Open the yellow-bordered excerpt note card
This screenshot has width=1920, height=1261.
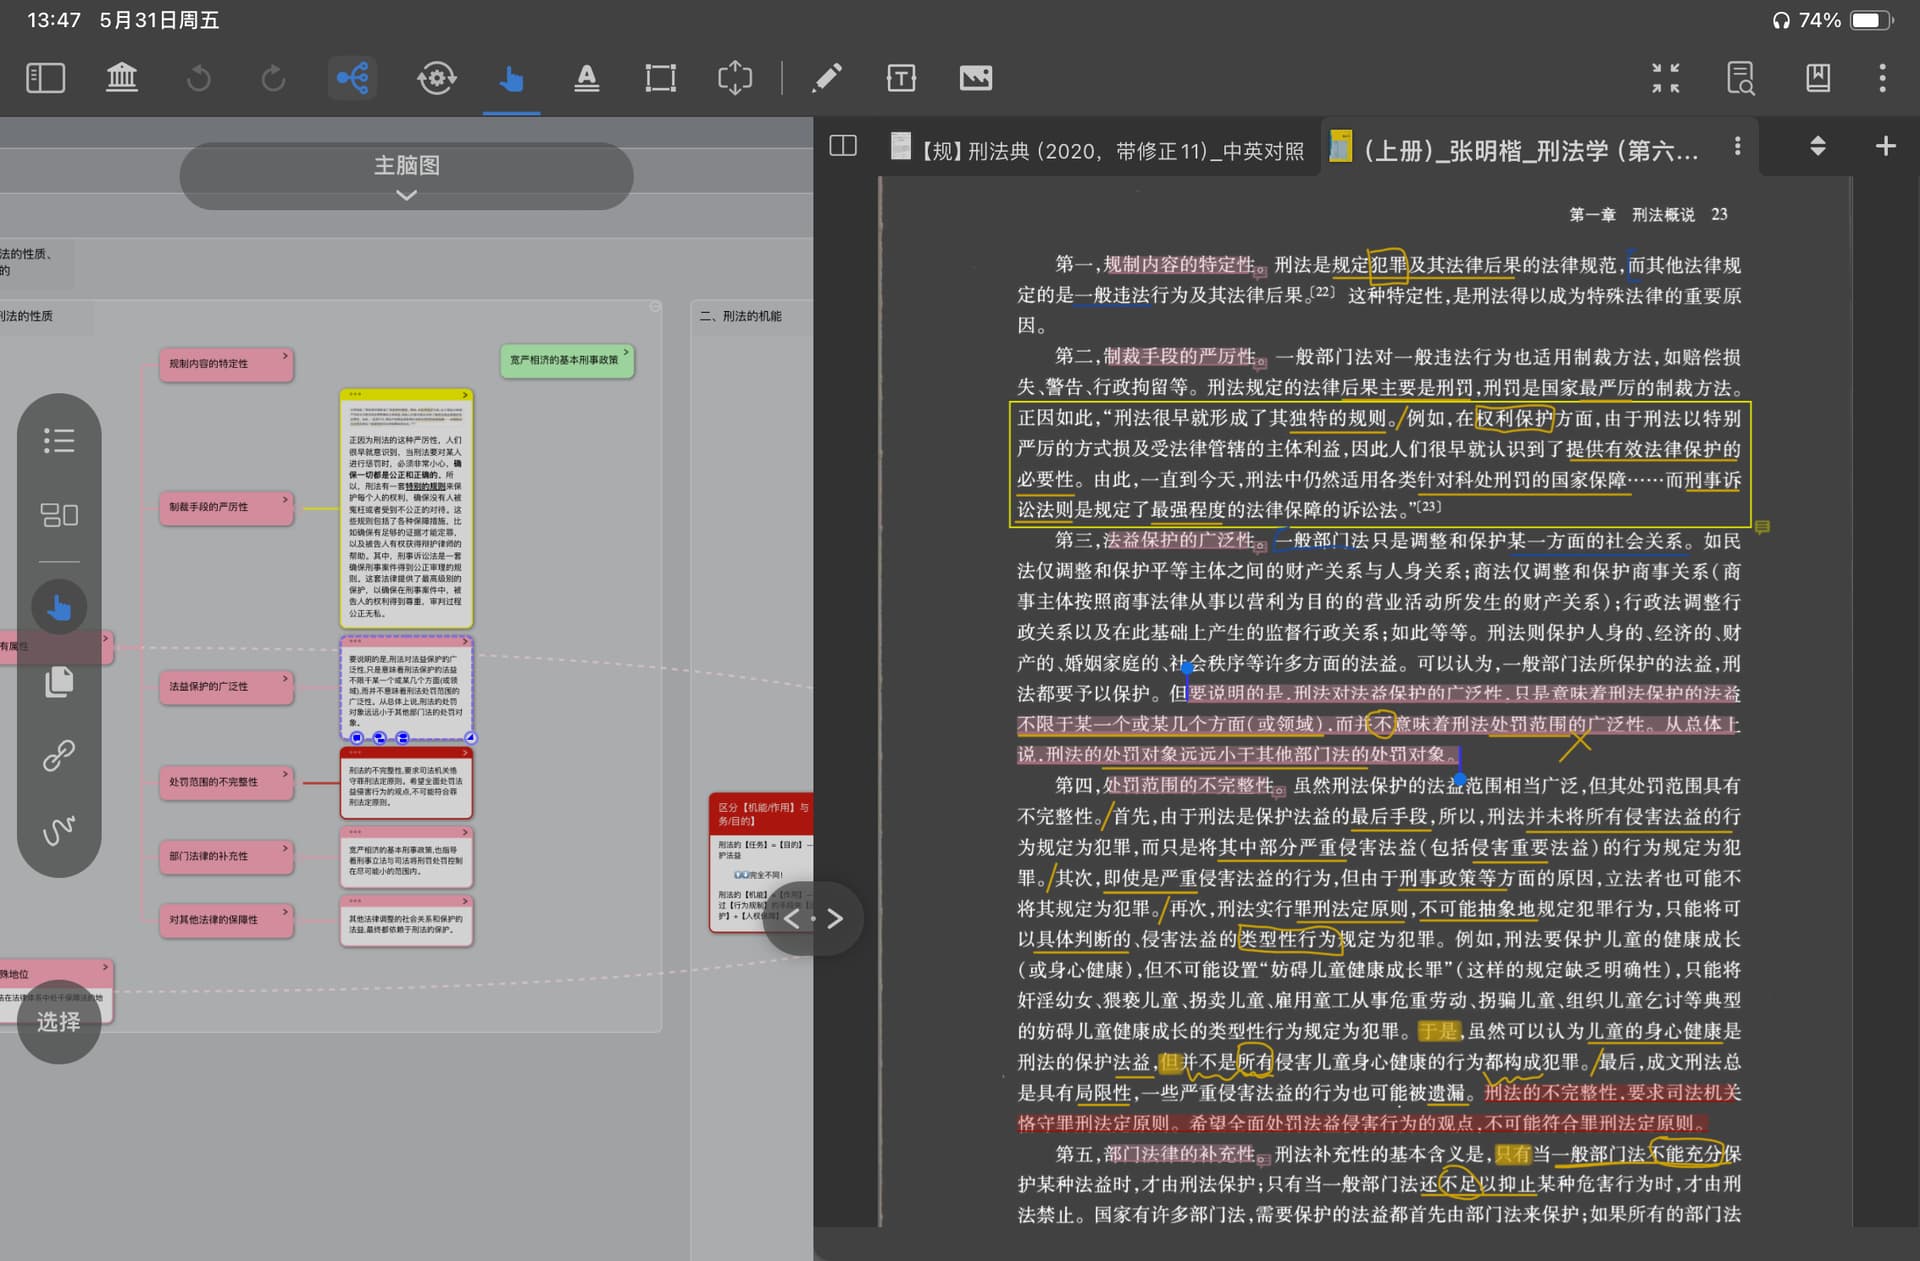(406, 508)
